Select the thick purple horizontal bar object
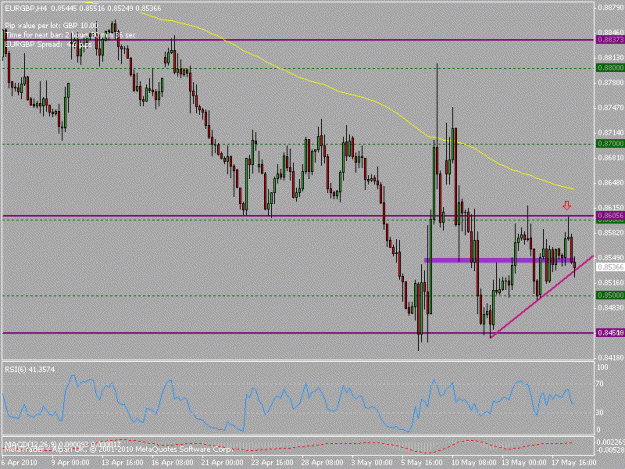This screenshot has height=469, width=625. [499, 260]
